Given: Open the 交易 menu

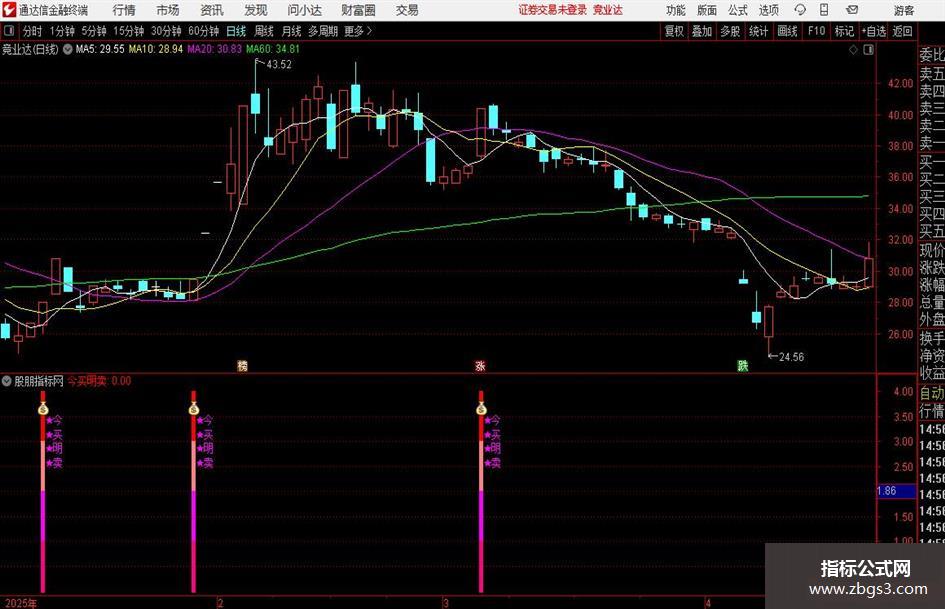Looking at the screenshot, I should (x=407, y=10).
